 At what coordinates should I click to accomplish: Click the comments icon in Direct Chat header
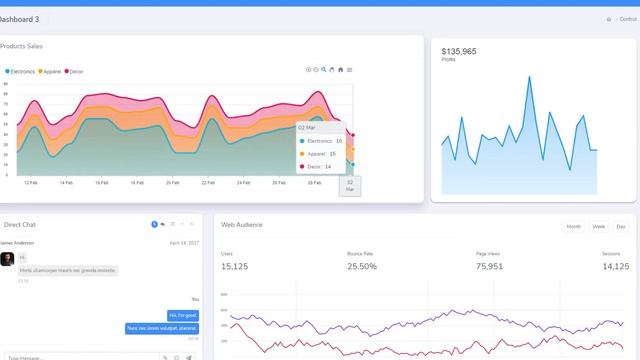(x=162, y=224)
